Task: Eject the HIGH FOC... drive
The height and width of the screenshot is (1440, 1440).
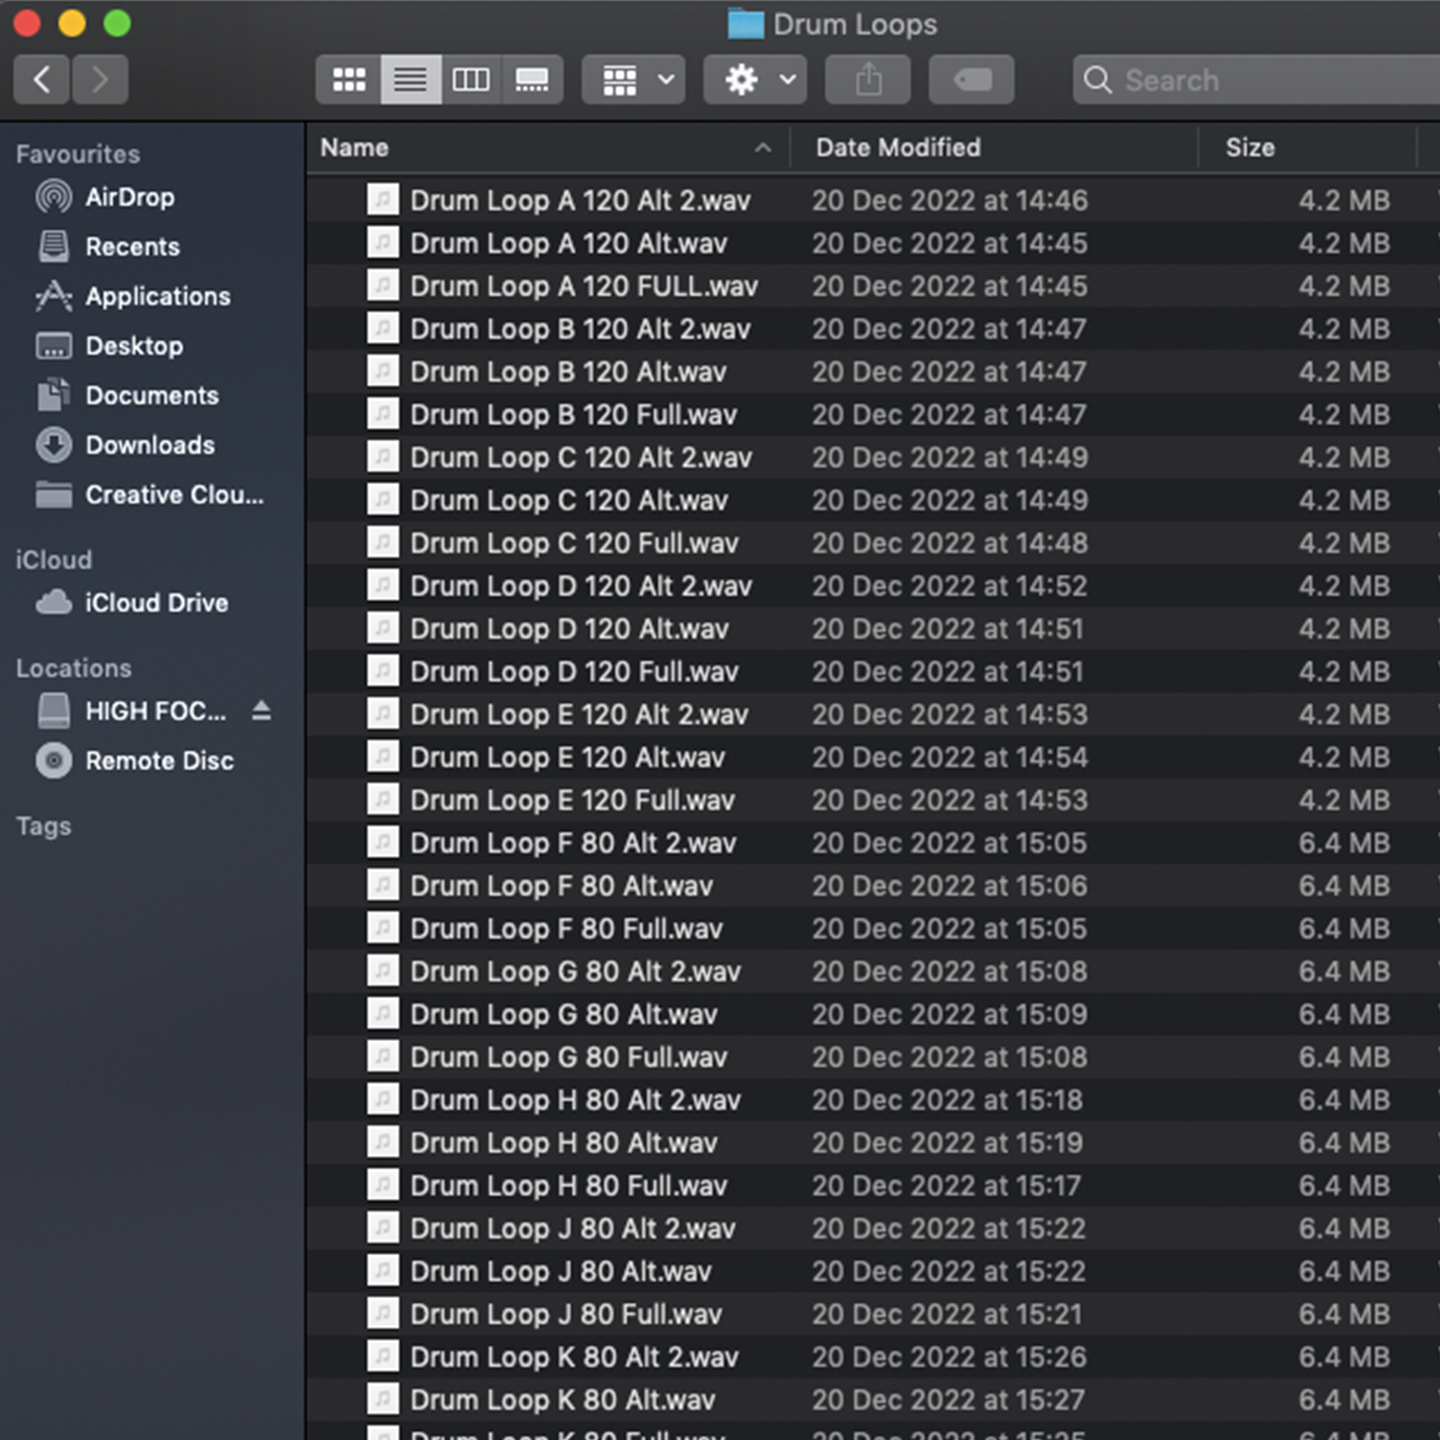Action: (261, 711)
